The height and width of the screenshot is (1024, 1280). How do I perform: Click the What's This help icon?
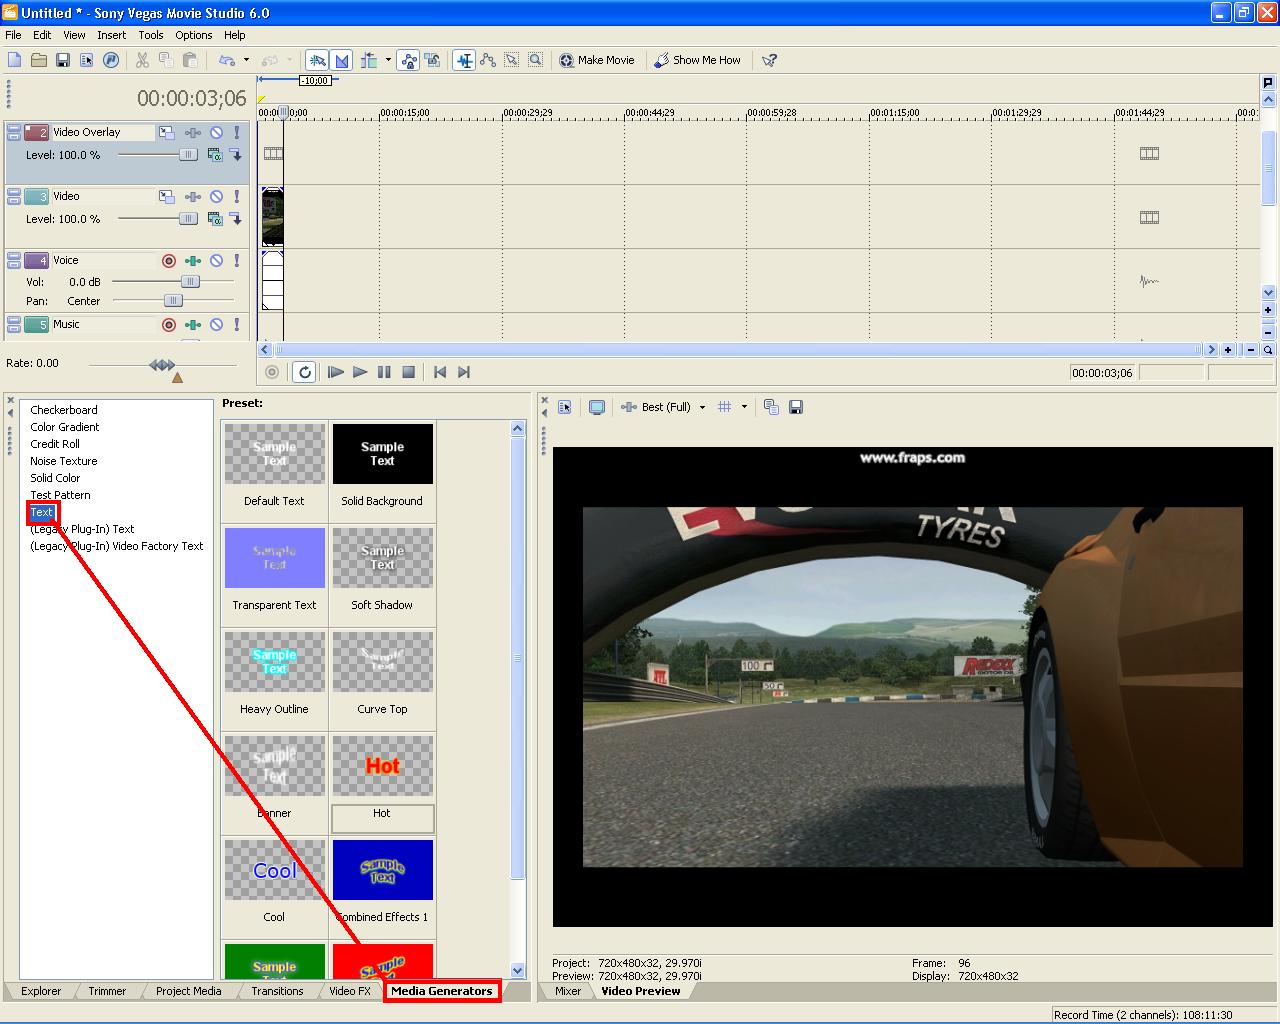tap(769, 60)
